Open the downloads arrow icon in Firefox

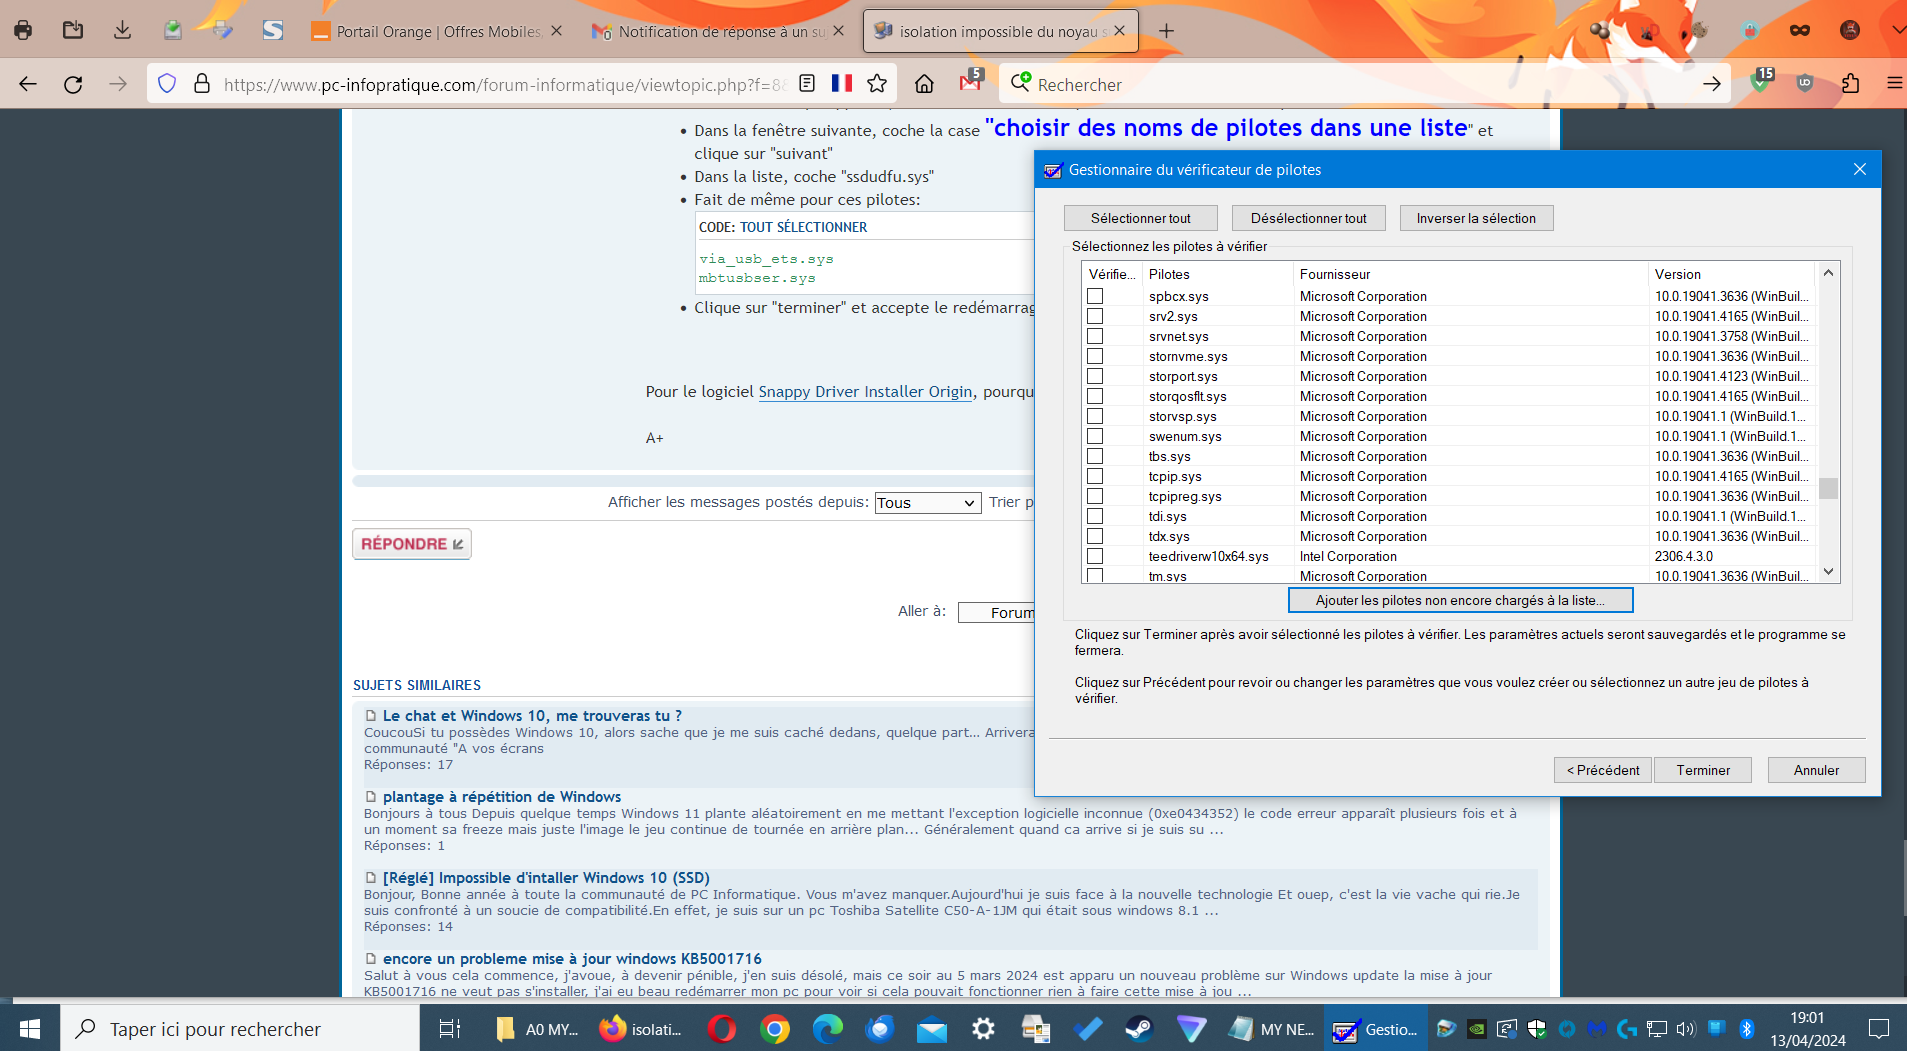tap(122, 30)
